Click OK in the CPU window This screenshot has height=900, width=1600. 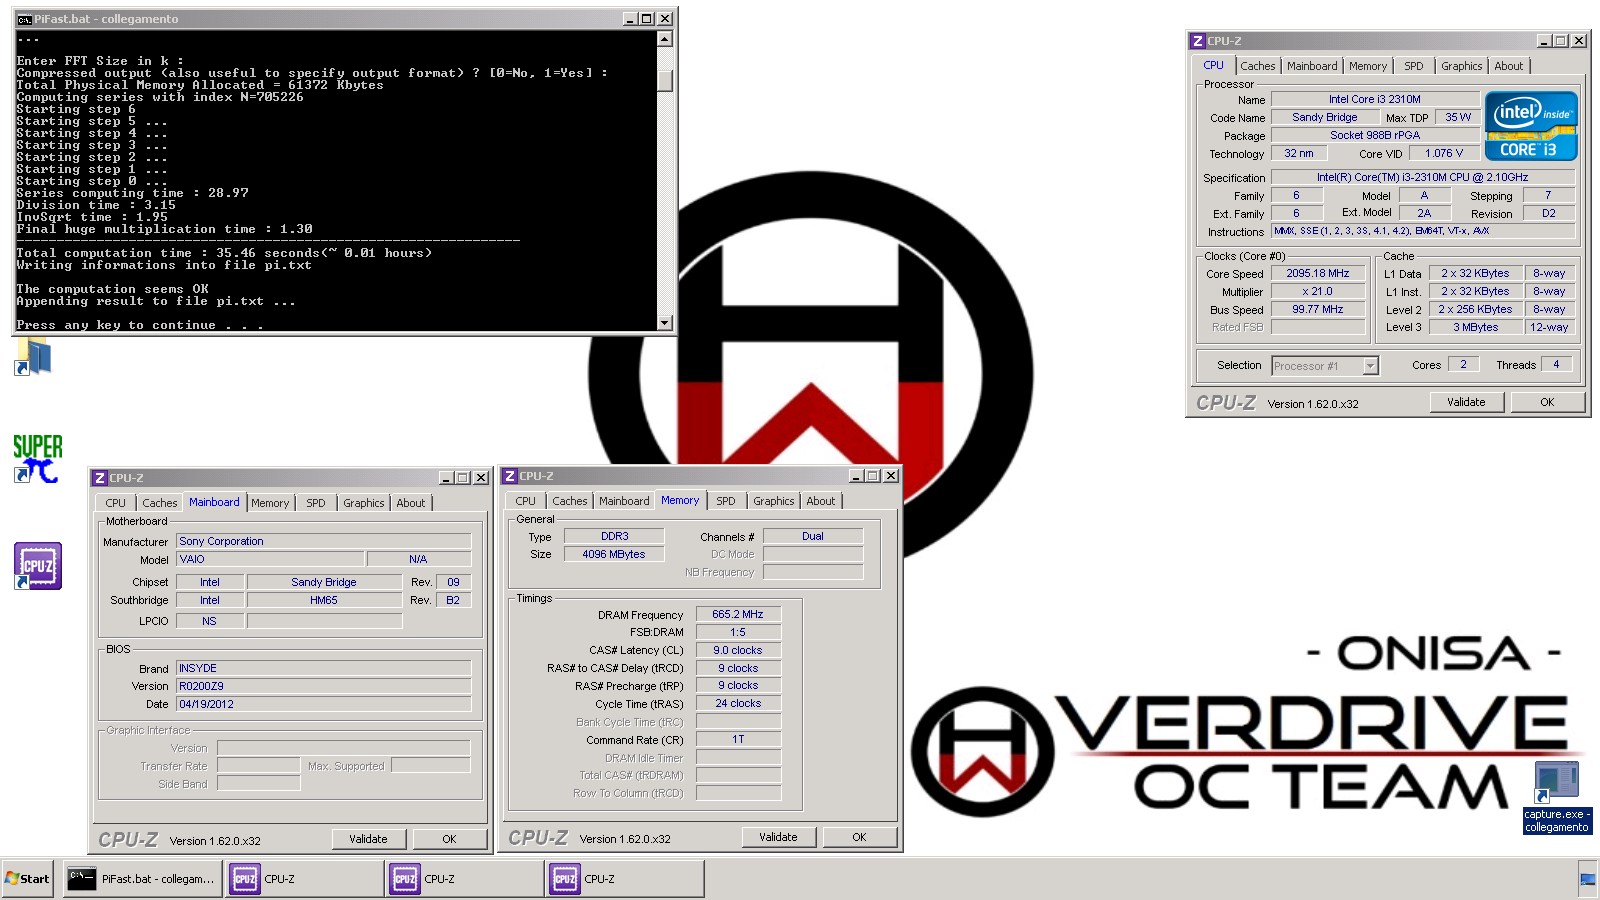[1547, 402]
